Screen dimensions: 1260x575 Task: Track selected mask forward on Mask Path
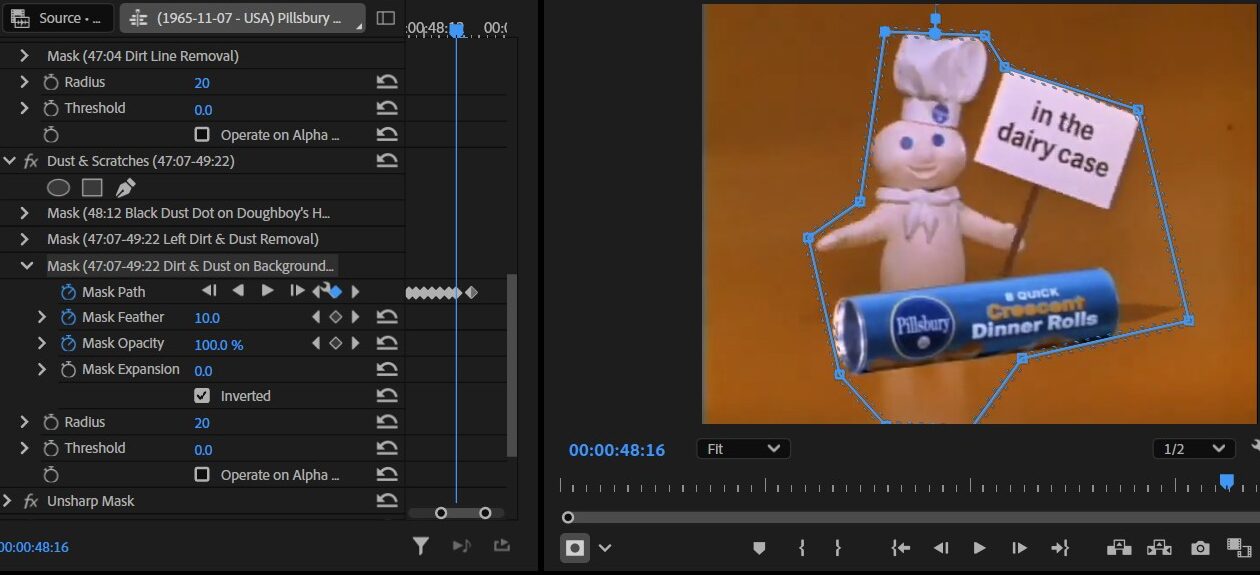(x=267, y=291)
